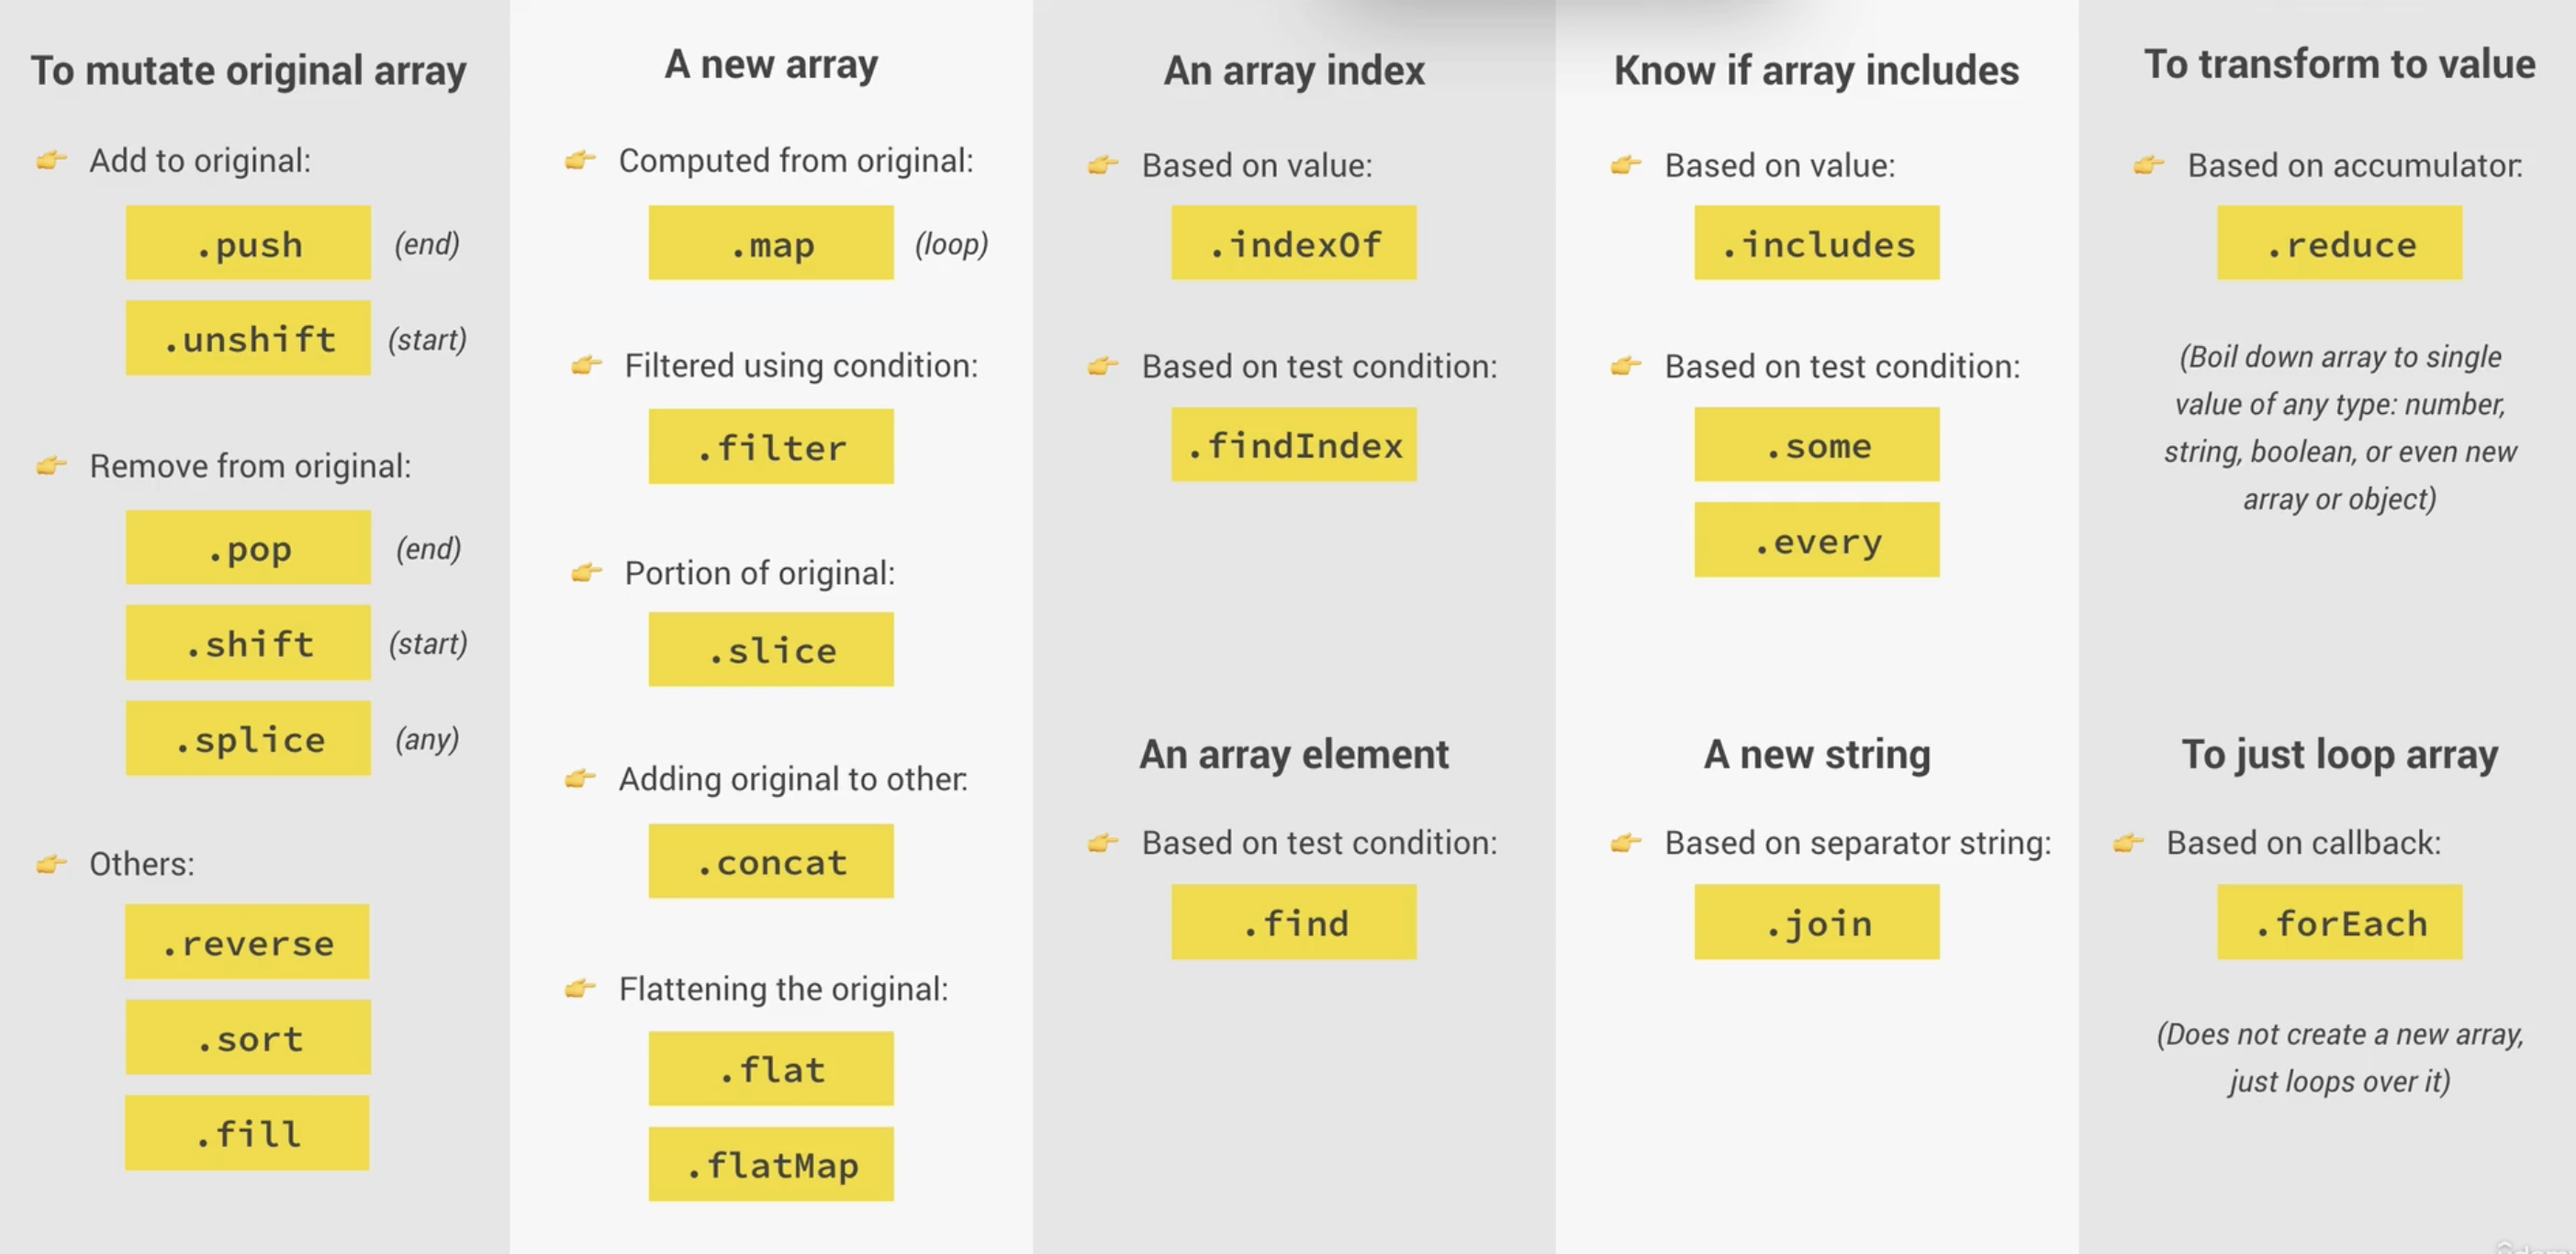Click the .findIndex yellow box
2576x1254 pixels.
click(1294, 444)
